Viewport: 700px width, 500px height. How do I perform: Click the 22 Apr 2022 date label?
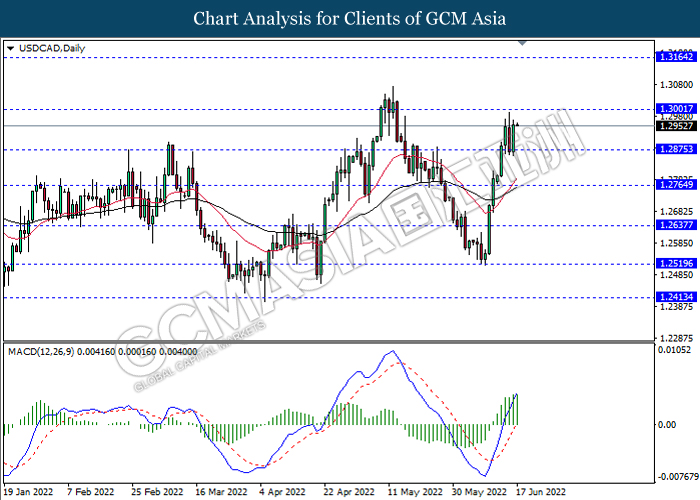349,492
